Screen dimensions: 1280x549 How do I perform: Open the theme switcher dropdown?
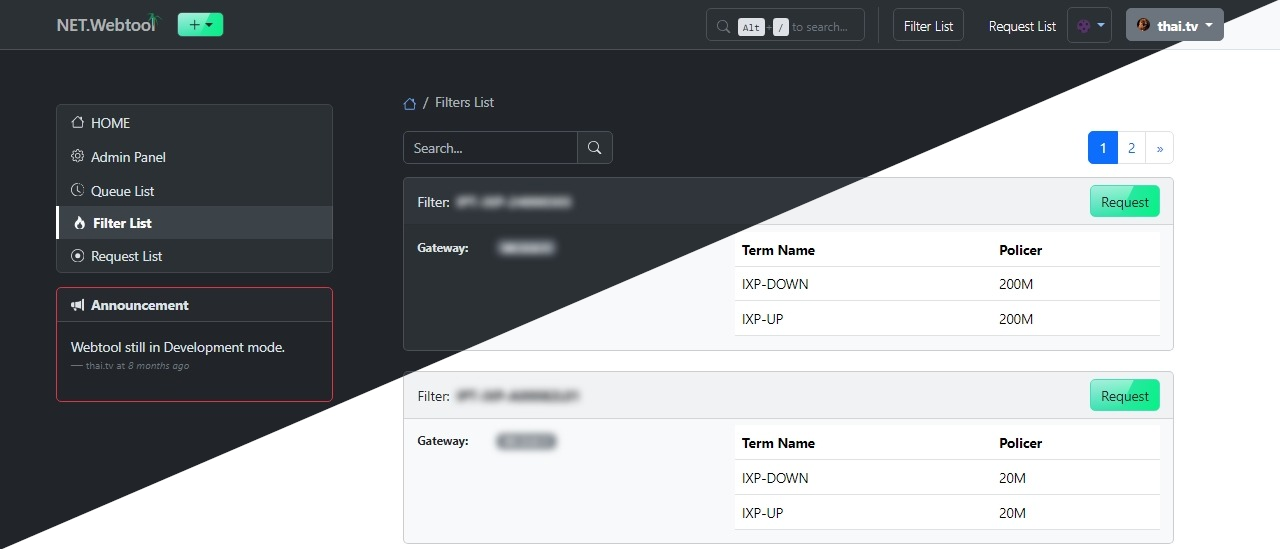click(x=1089, y=26)
